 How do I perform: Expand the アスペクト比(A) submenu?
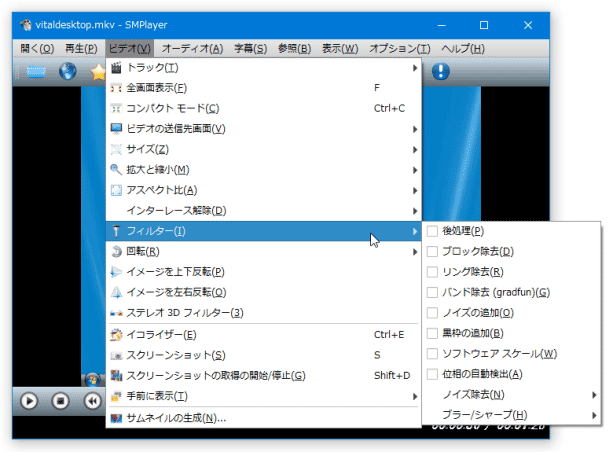[162, 190]
